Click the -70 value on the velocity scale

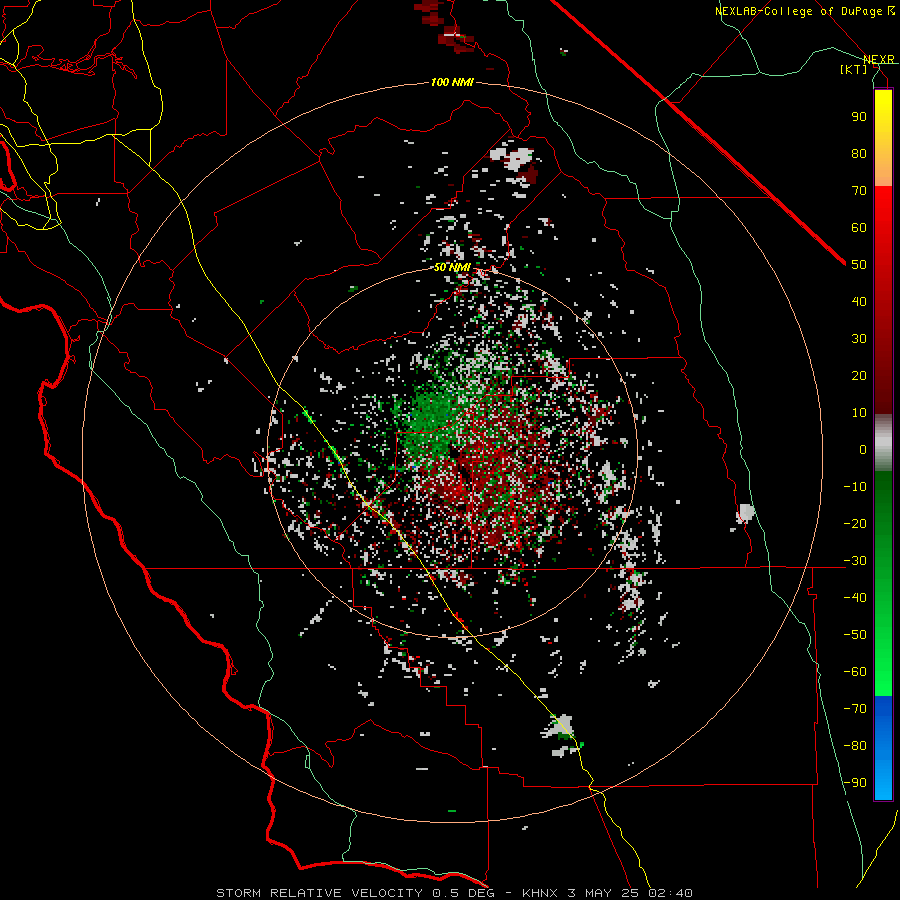pos(855,708)
